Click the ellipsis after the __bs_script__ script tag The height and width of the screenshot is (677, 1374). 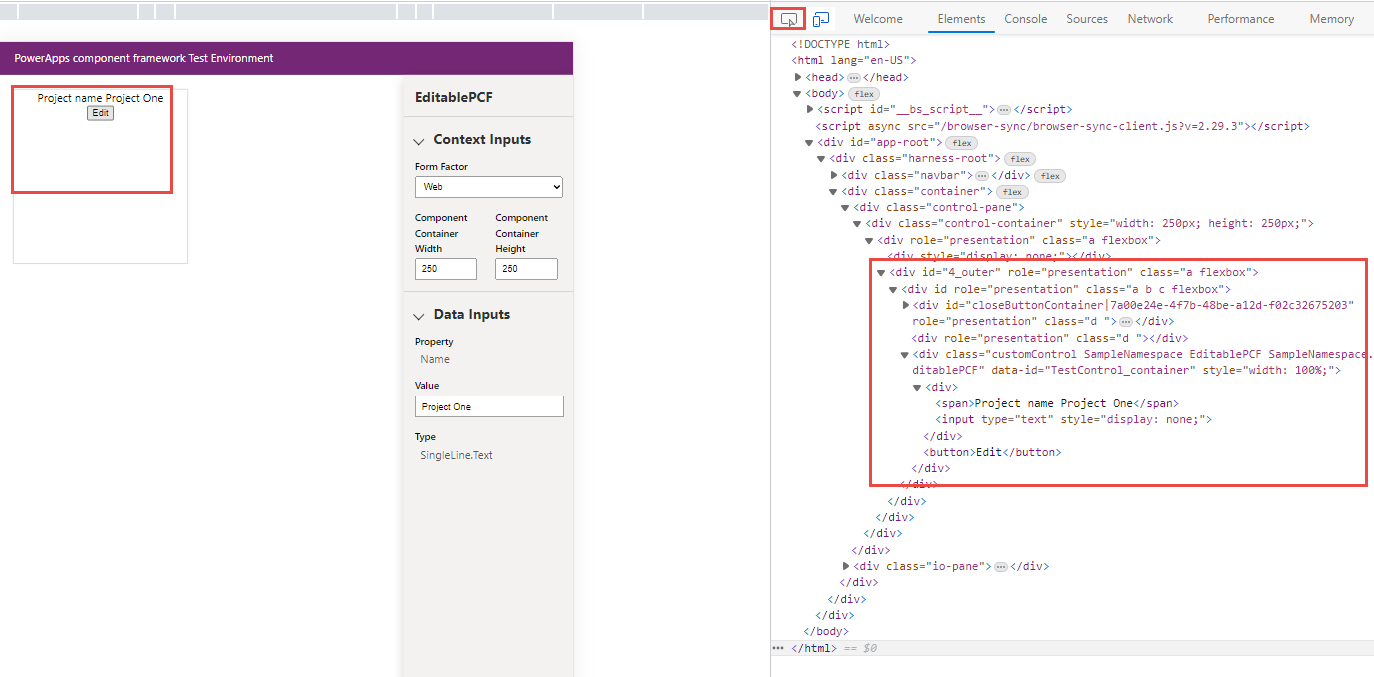[1005, 109]
